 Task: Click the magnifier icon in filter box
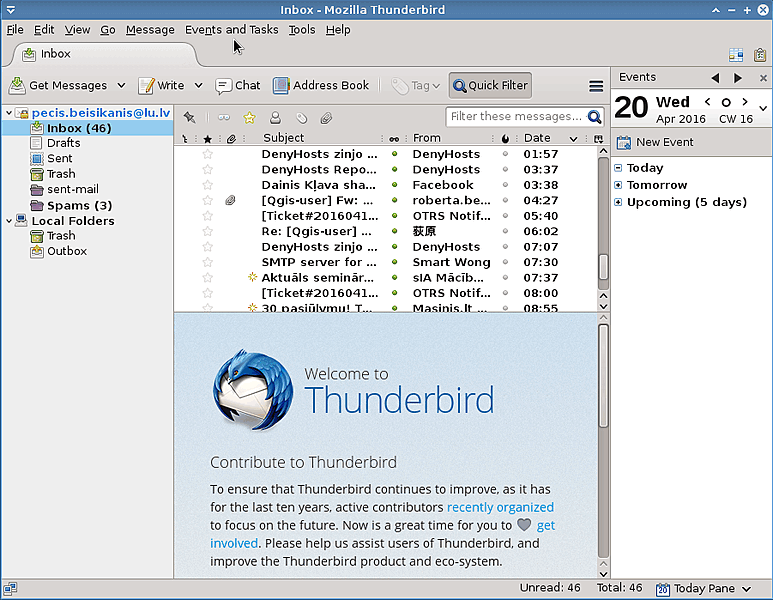tap(595, 117)
